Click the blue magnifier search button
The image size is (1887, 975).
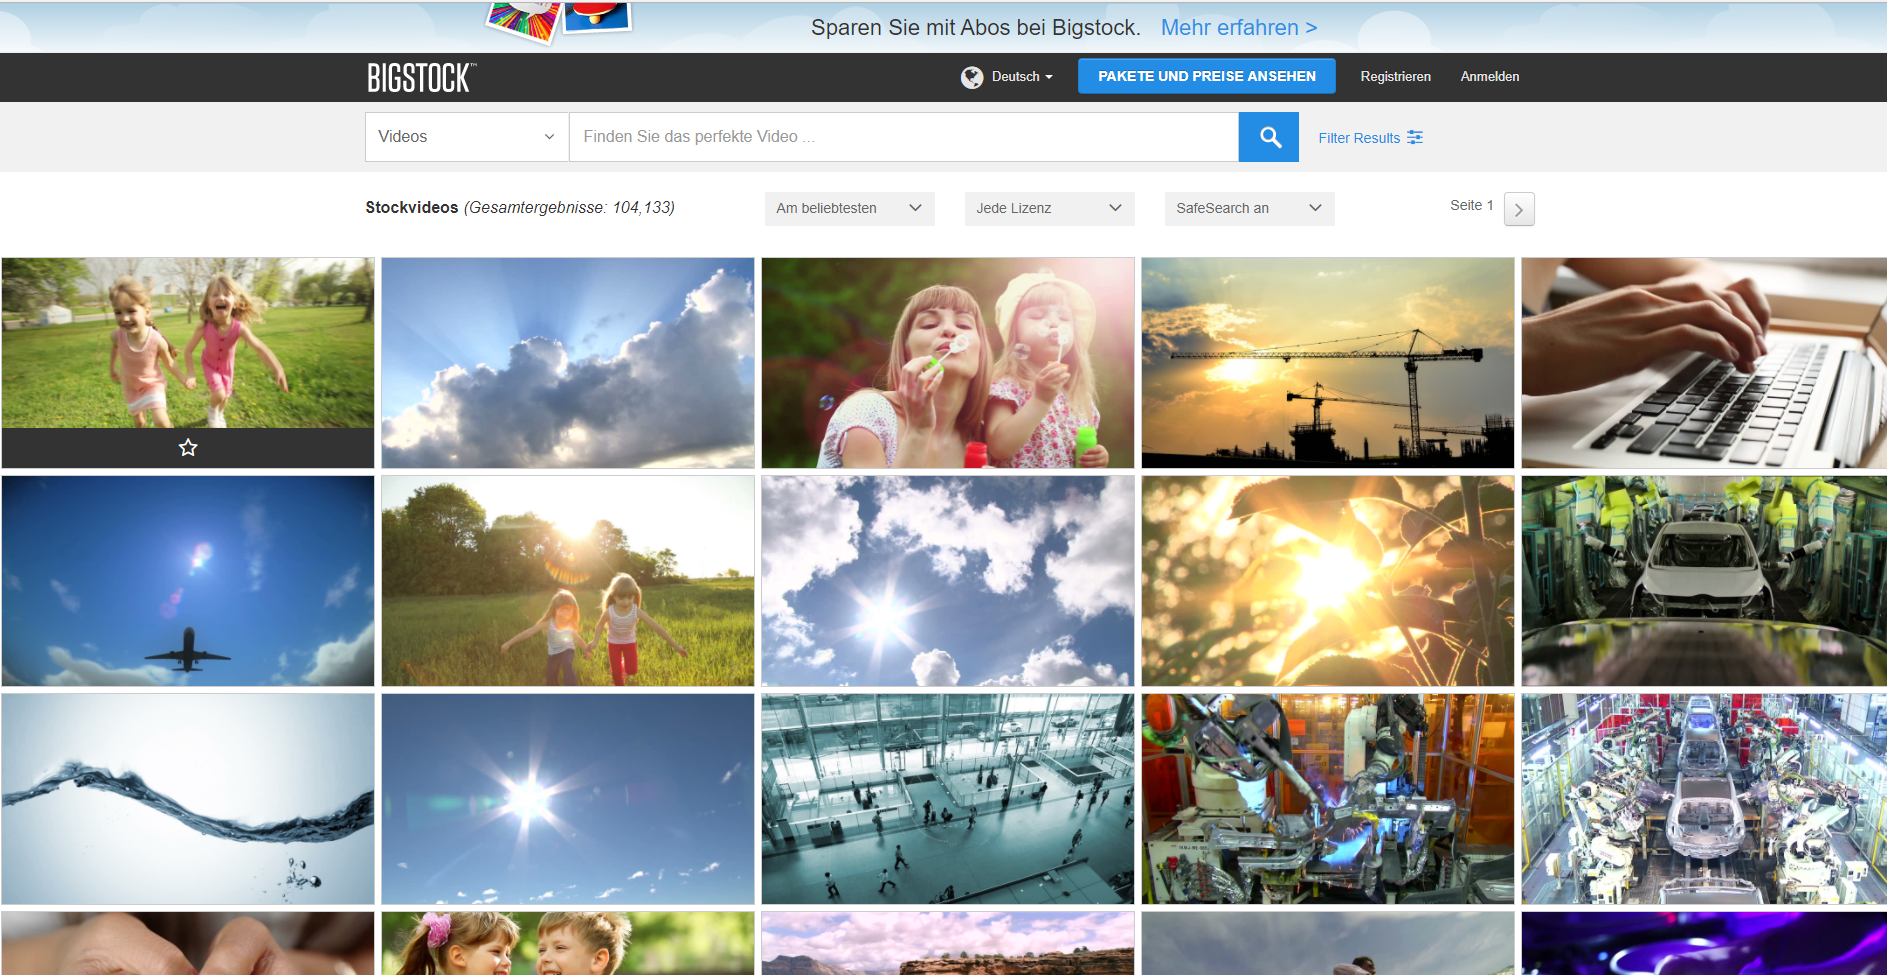[x=1269, y=137]
